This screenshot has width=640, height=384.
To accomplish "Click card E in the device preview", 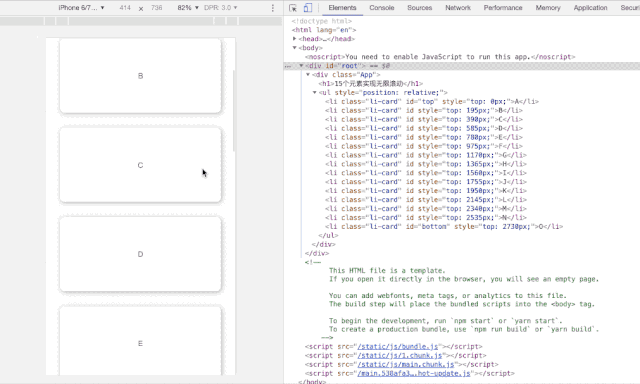I will 140,341.
